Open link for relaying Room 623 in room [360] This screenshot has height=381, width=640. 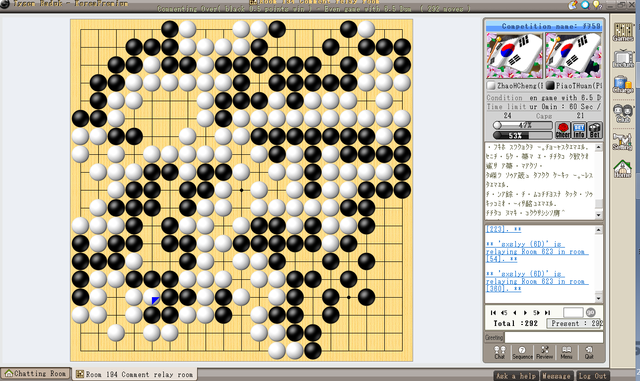pyautogui.click(x=536, y=281)
